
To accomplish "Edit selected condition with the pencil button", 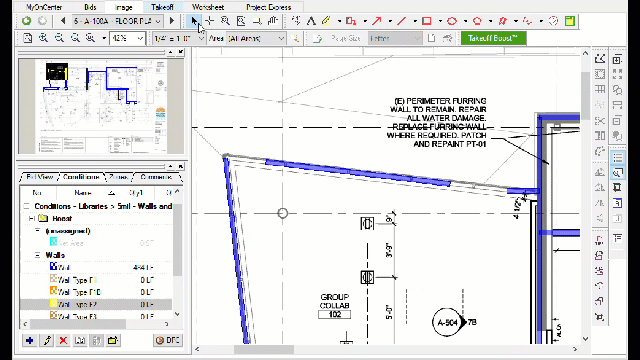I will 47,340.
